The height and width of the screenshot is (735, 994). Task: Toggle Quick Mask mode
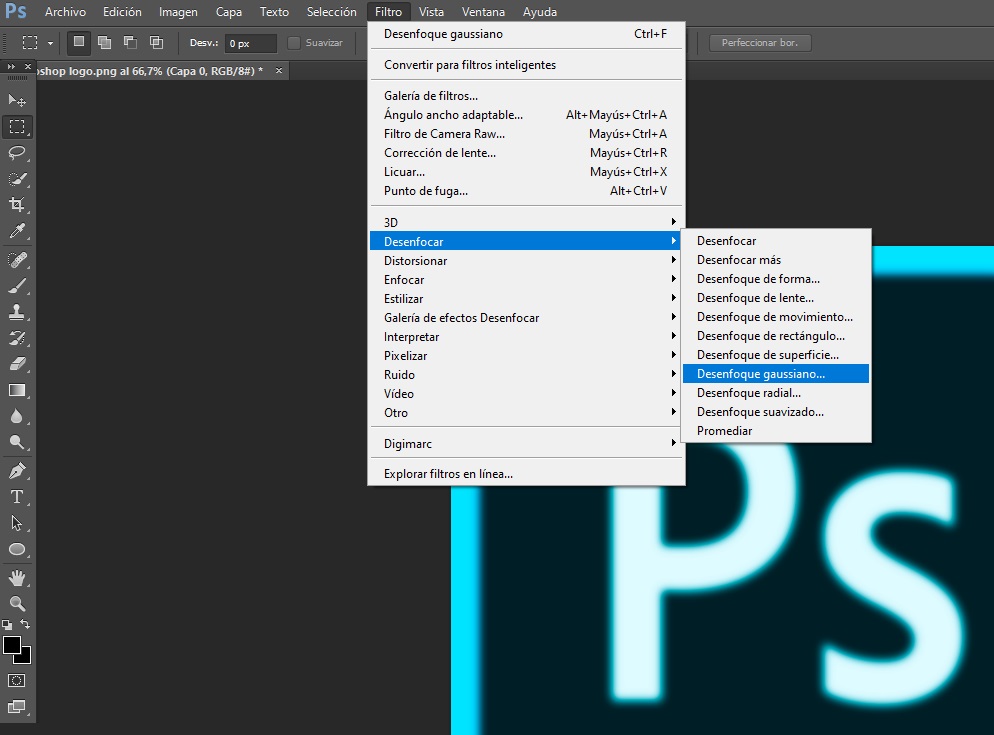coord(17,680)
